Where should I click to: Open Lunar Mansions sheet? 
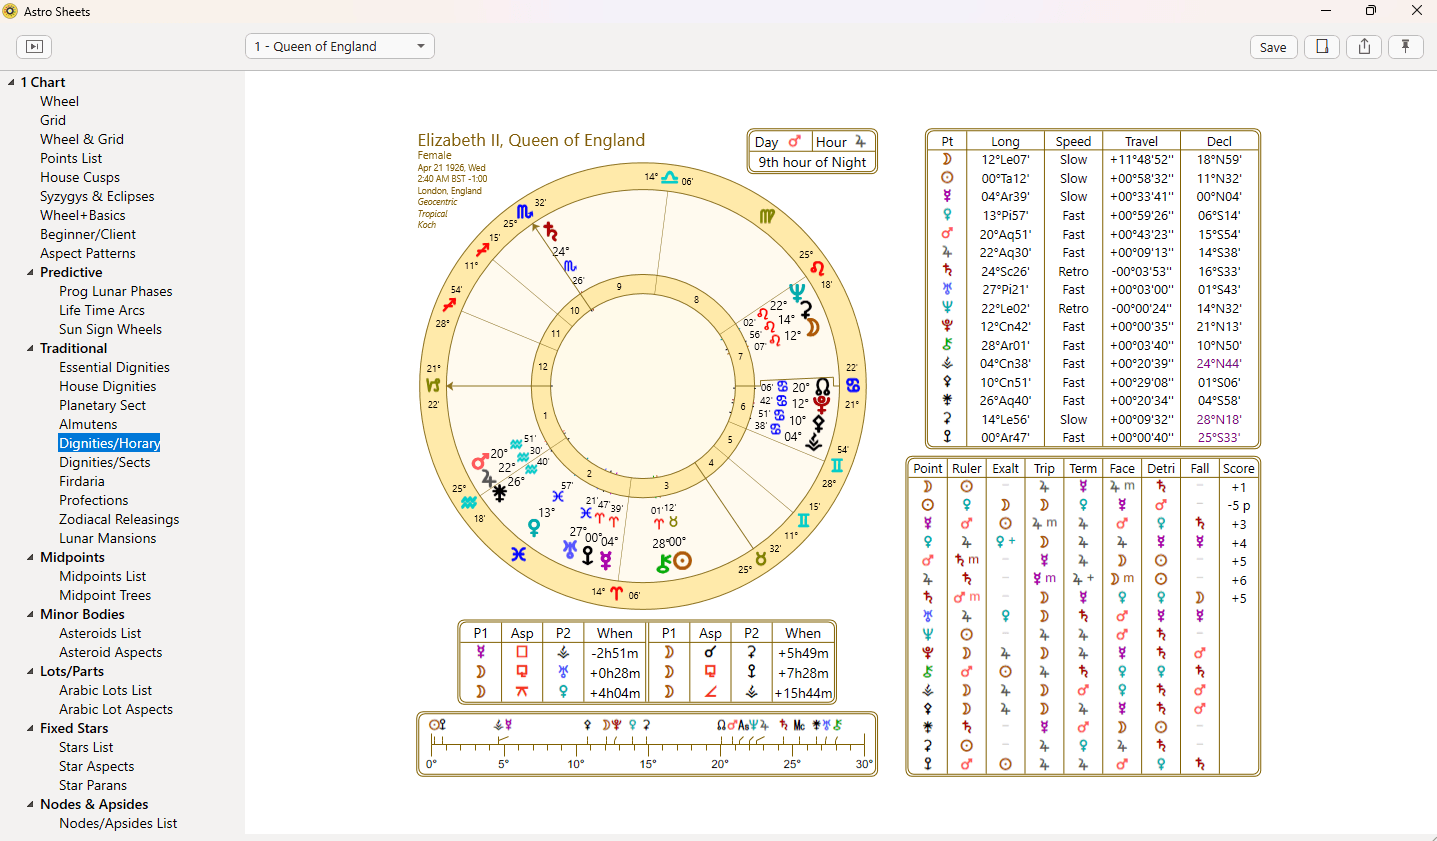[x=108, y=538]
